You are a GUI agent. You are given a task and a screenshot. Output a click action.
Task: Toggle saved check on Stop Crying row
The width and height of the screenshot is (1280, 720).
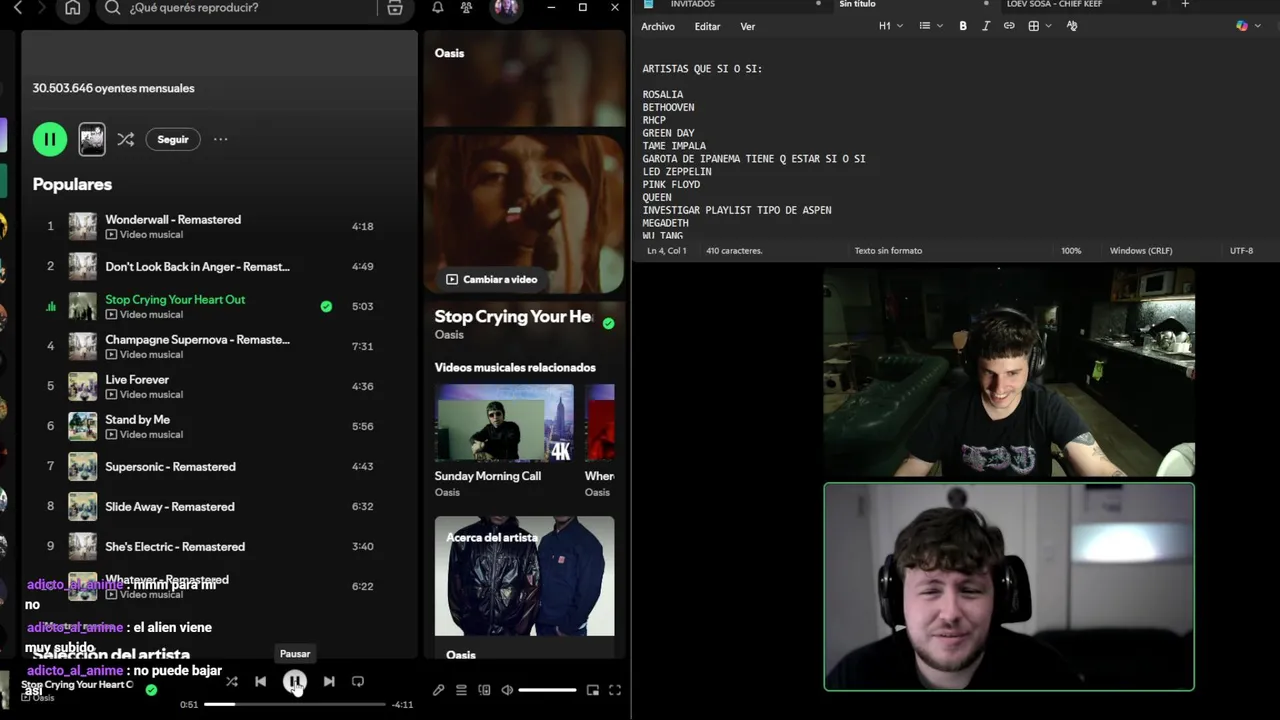point(326,306)
